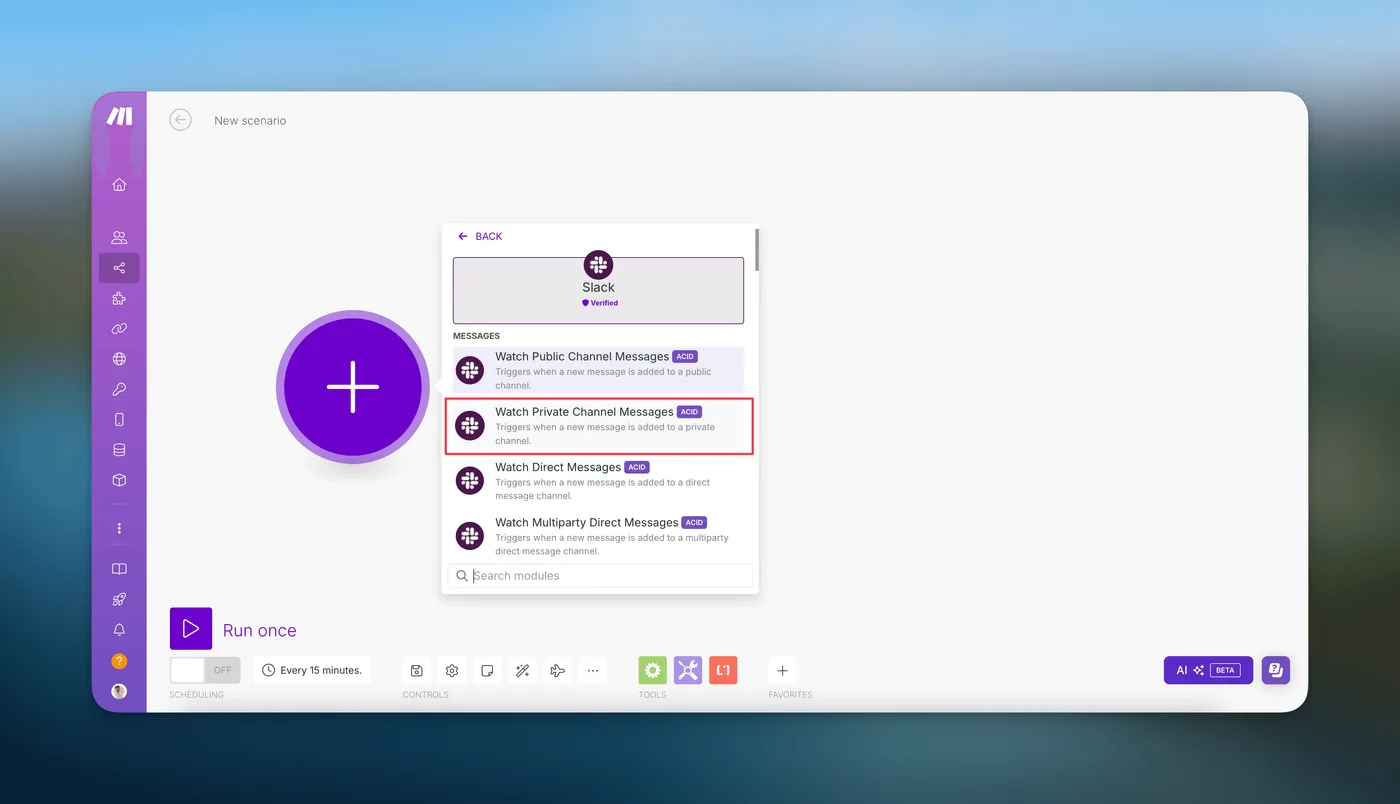Viewport: 1400px width, 804px height.
Task: Toggle the Scheduling OFF switch
Action: pyautogui.click(x=205, y=670)
